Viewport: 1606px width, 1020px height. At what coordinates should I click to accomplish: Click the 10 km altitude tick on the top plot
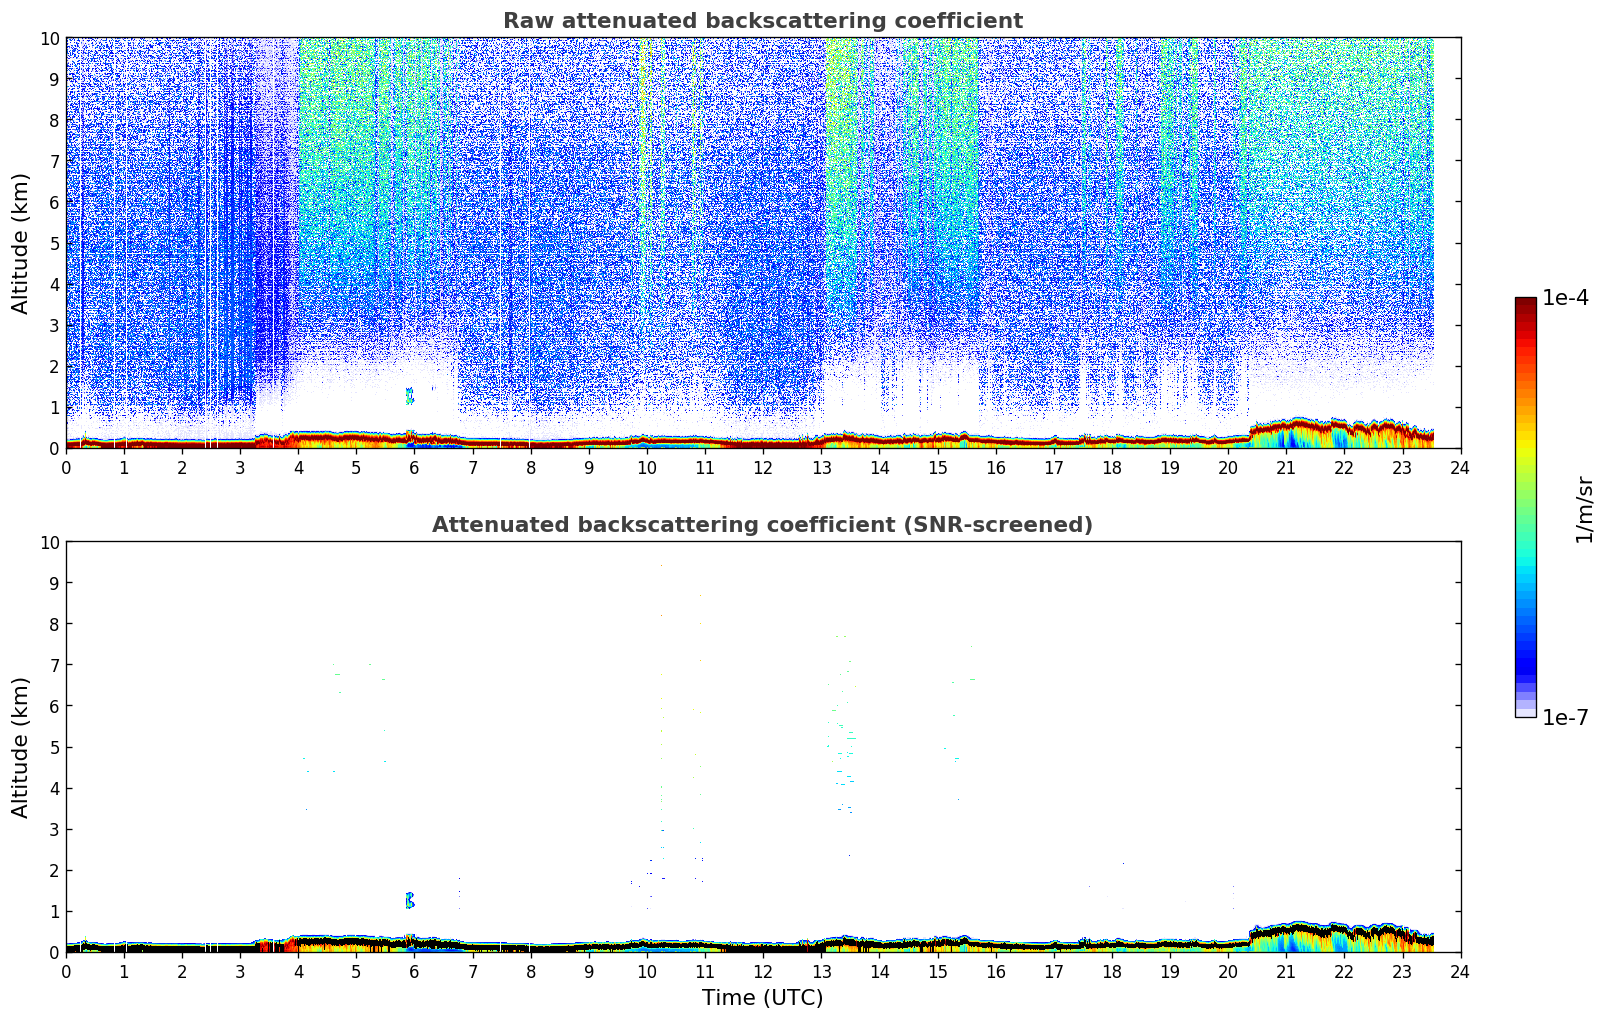click(x=50, y=38)
